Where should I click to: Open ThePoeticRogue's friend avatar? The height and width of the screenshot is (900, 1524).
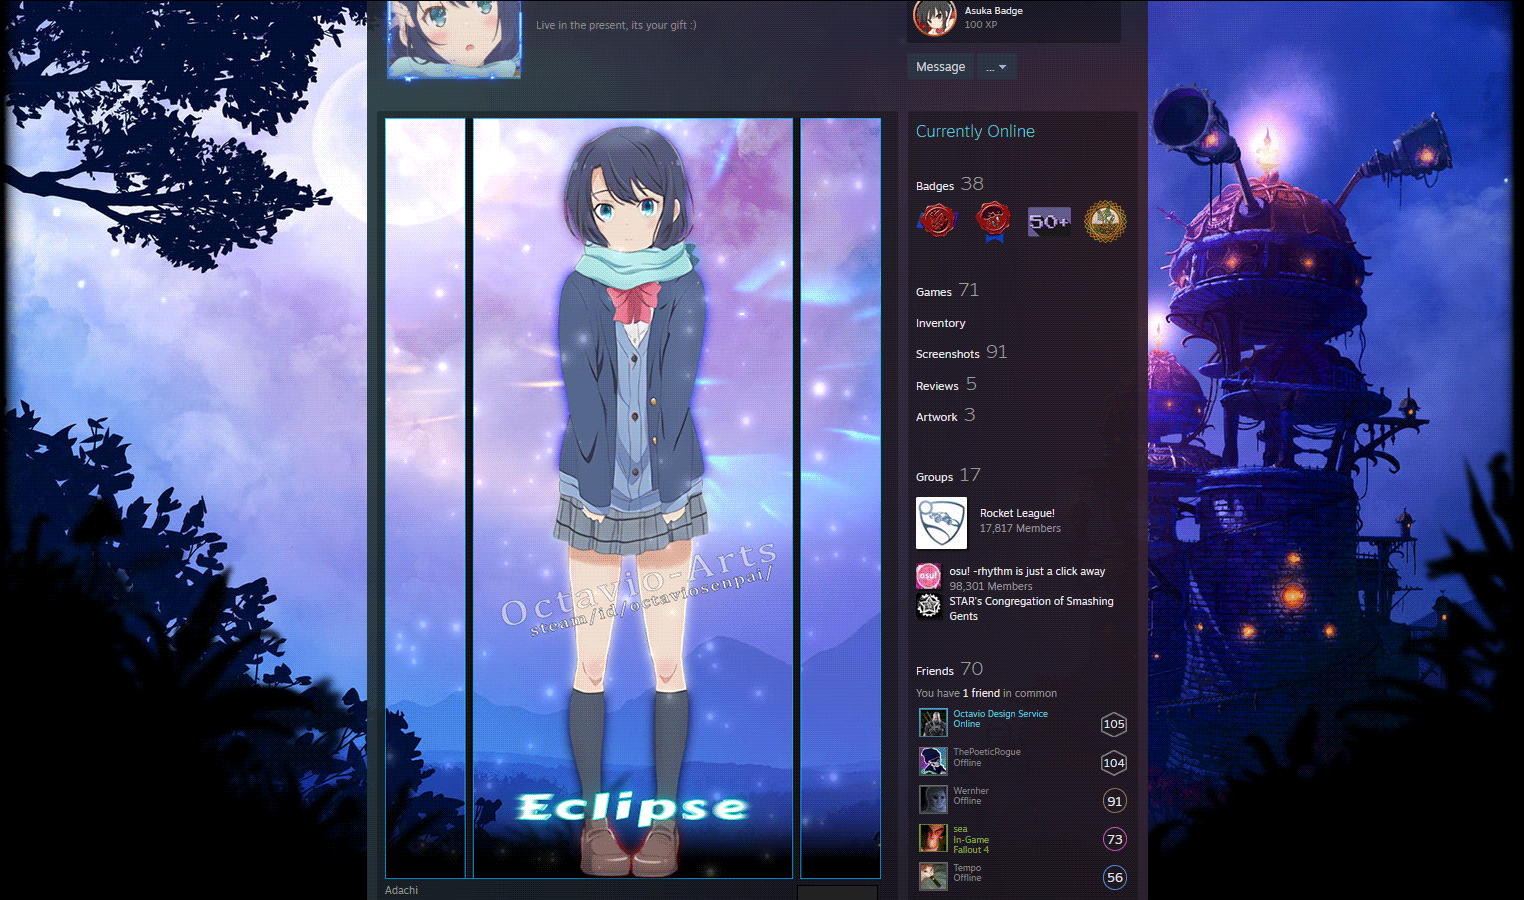coord(933,761)
